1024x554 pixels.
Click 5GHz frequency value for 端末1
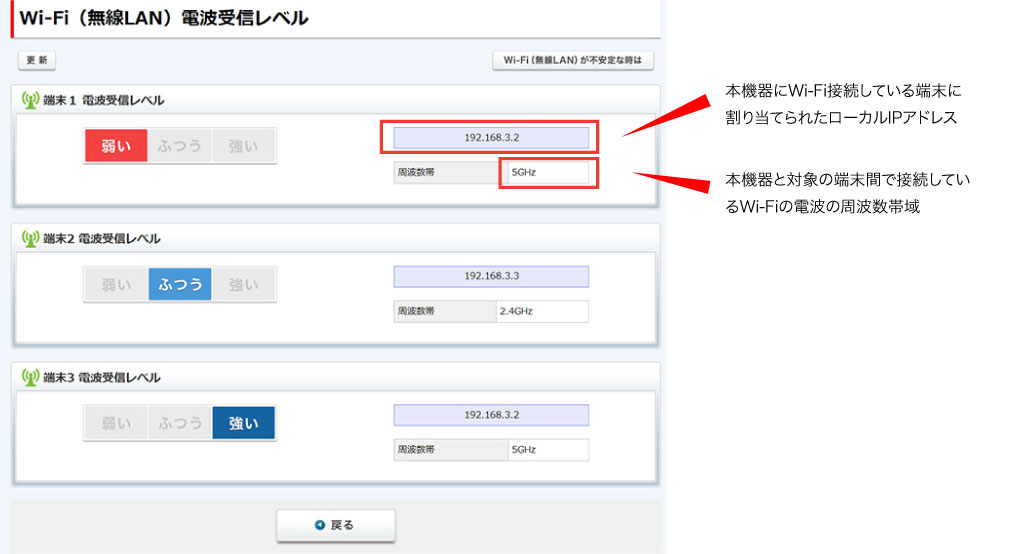pyautogui.click(x=548, y=172)
